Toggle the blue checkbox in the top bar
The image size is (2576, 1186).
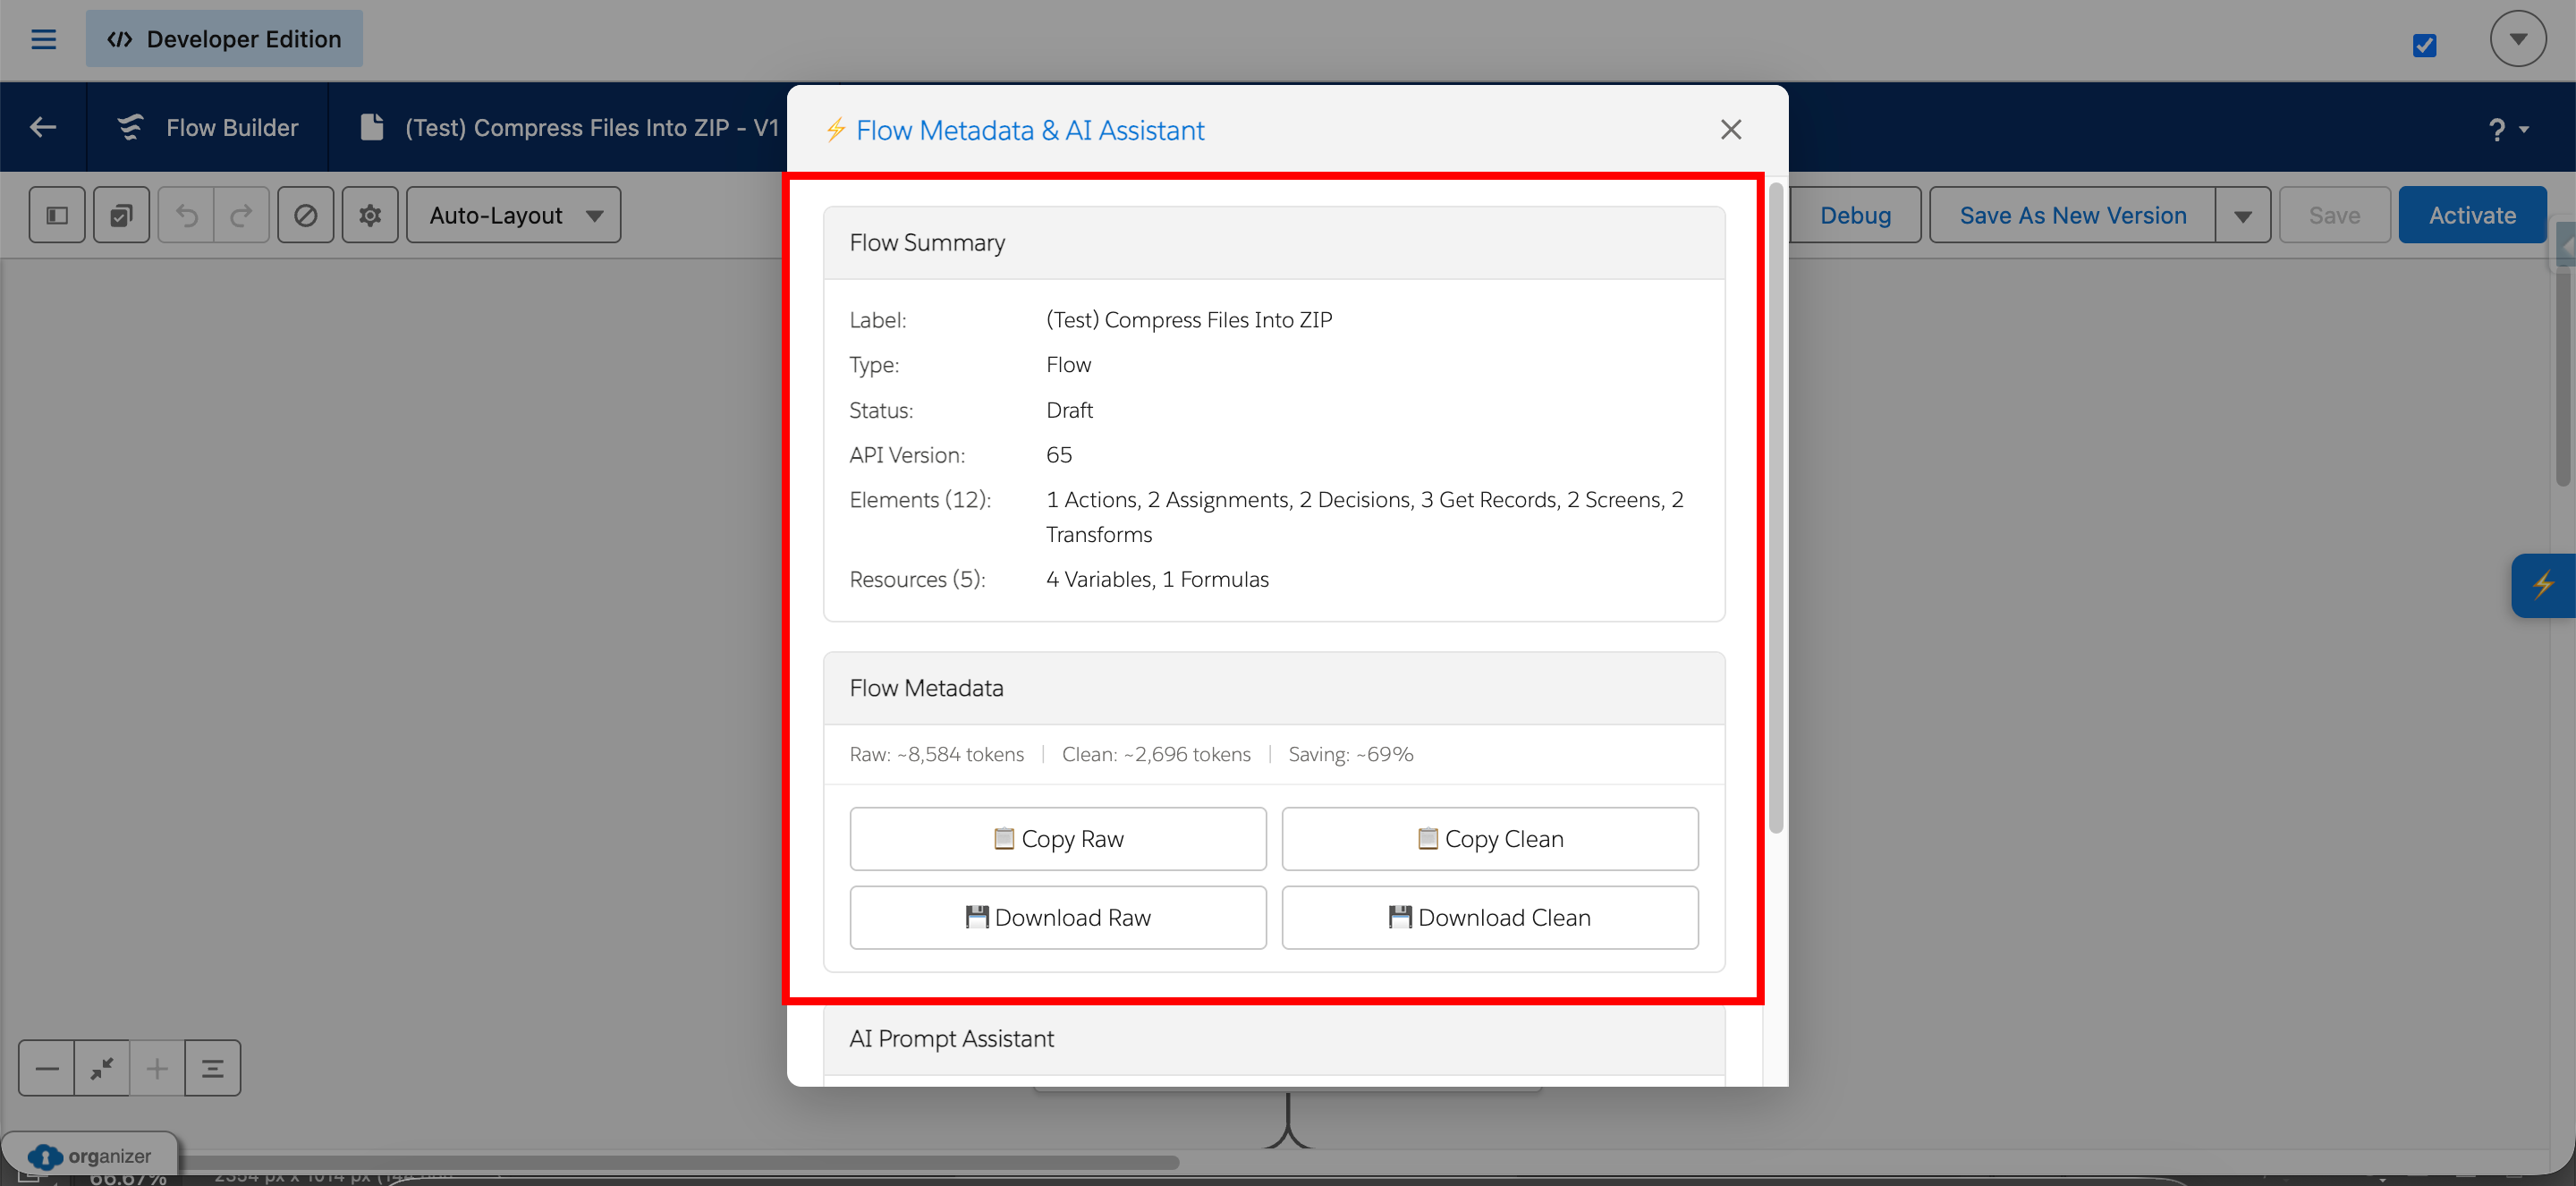2424,45
